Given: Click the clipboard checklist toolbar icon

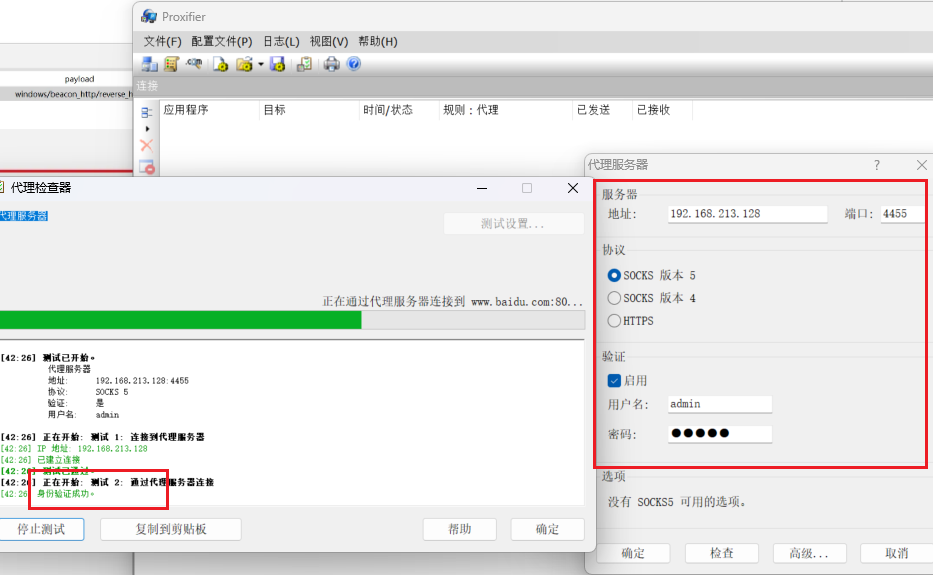Looking at the screenshot, I should click(304, 64).
